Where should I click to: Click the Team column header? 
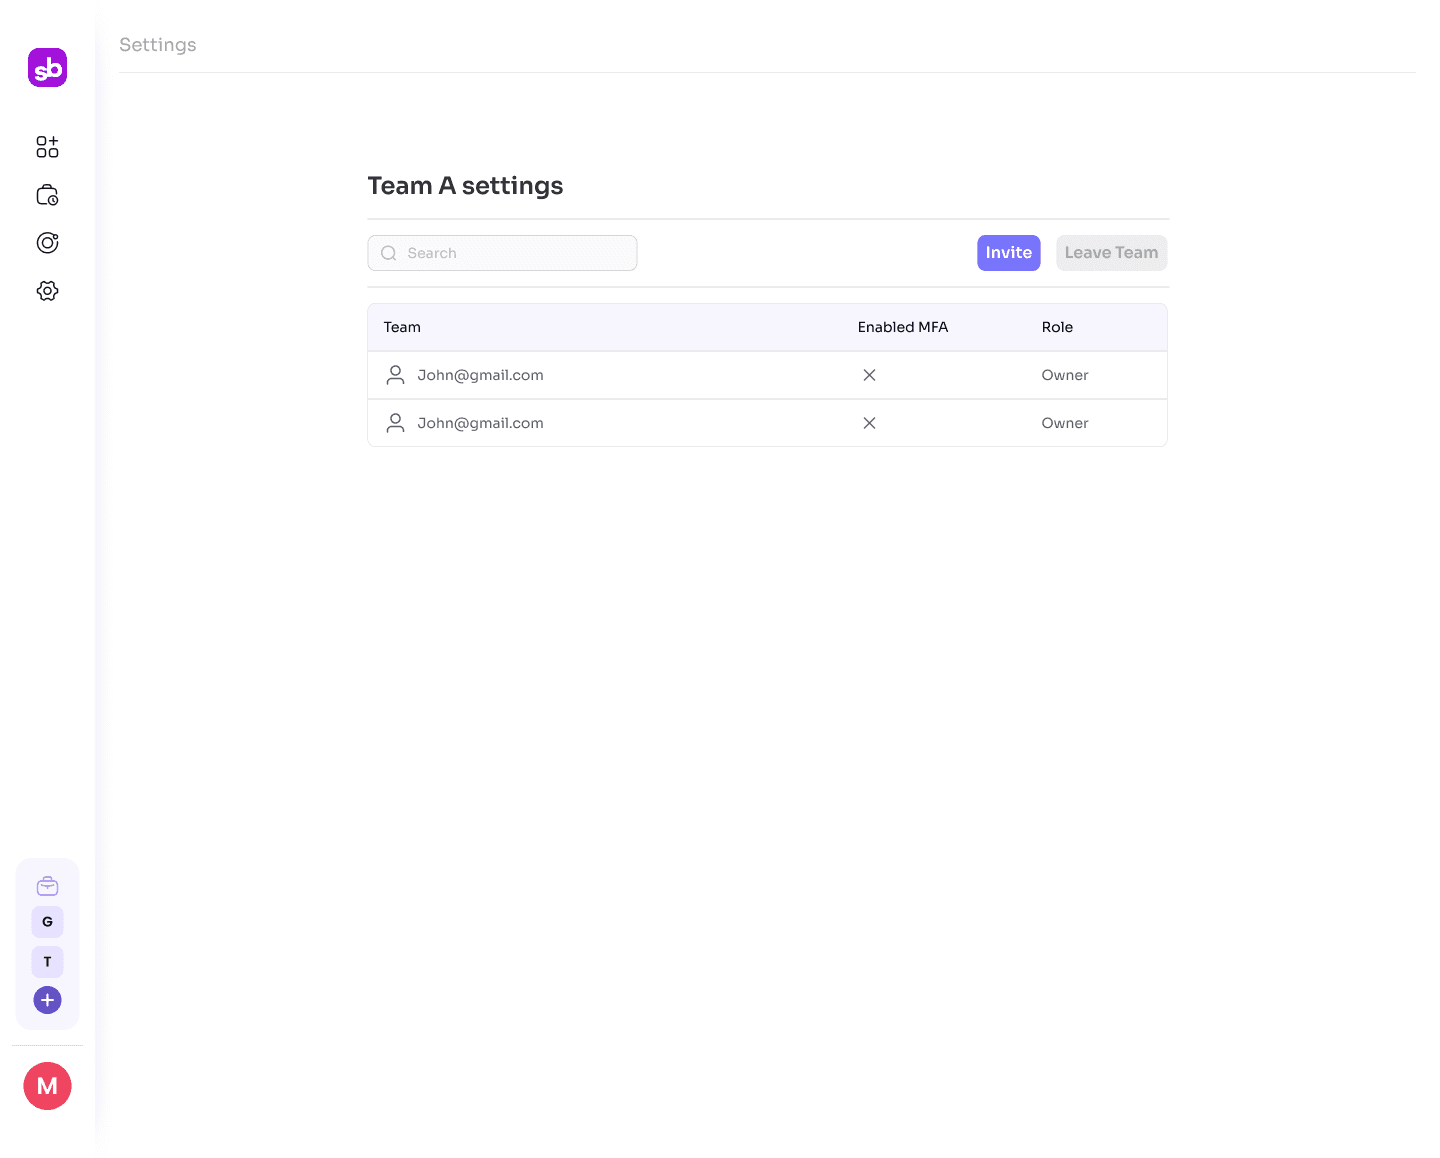[x=402, y=327]
